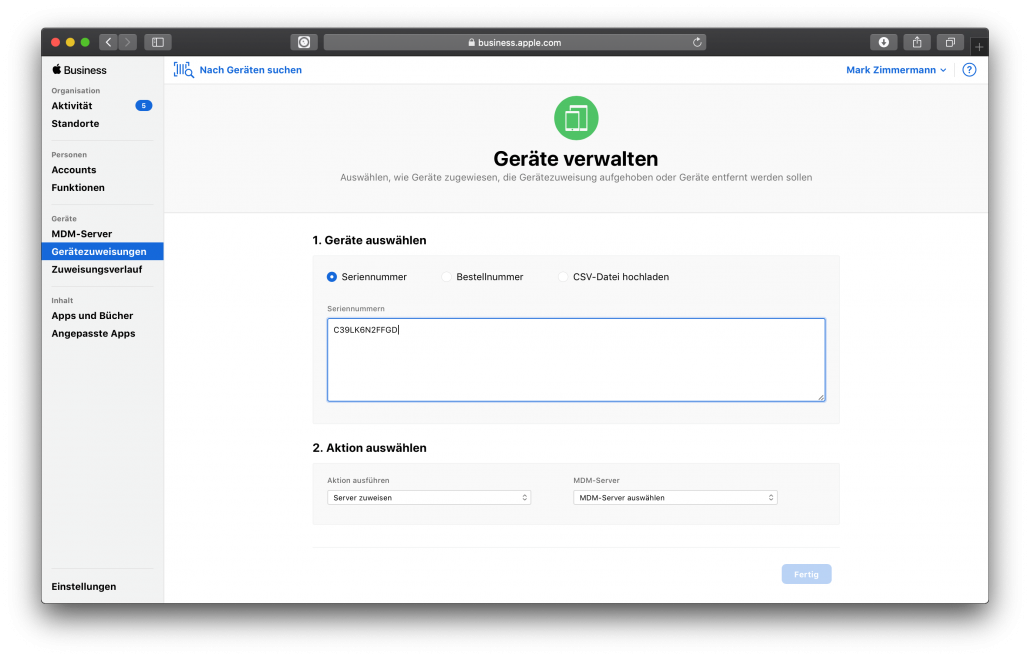Click the privacy shield icon in toolbar
Image resolution: width=1030 pixels, height=658 pixels.
tap(304, 42)
